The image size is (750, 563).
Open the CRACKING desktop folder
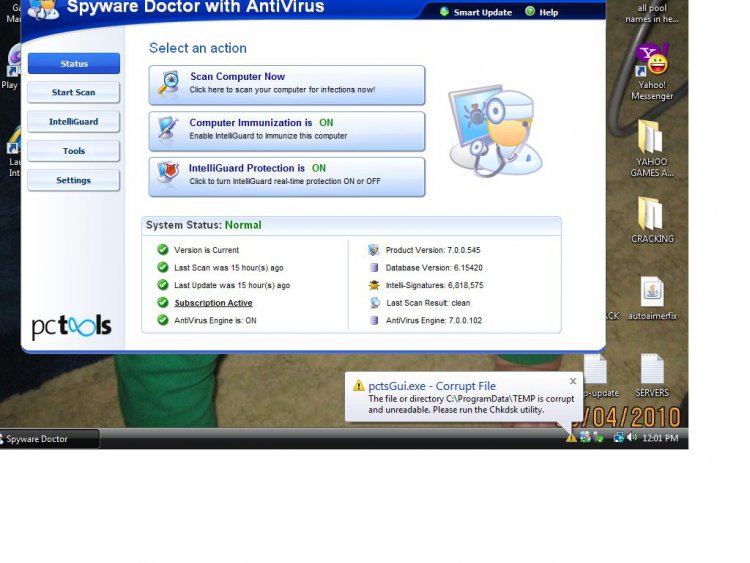pyautogui.click(x=651, y=220)
